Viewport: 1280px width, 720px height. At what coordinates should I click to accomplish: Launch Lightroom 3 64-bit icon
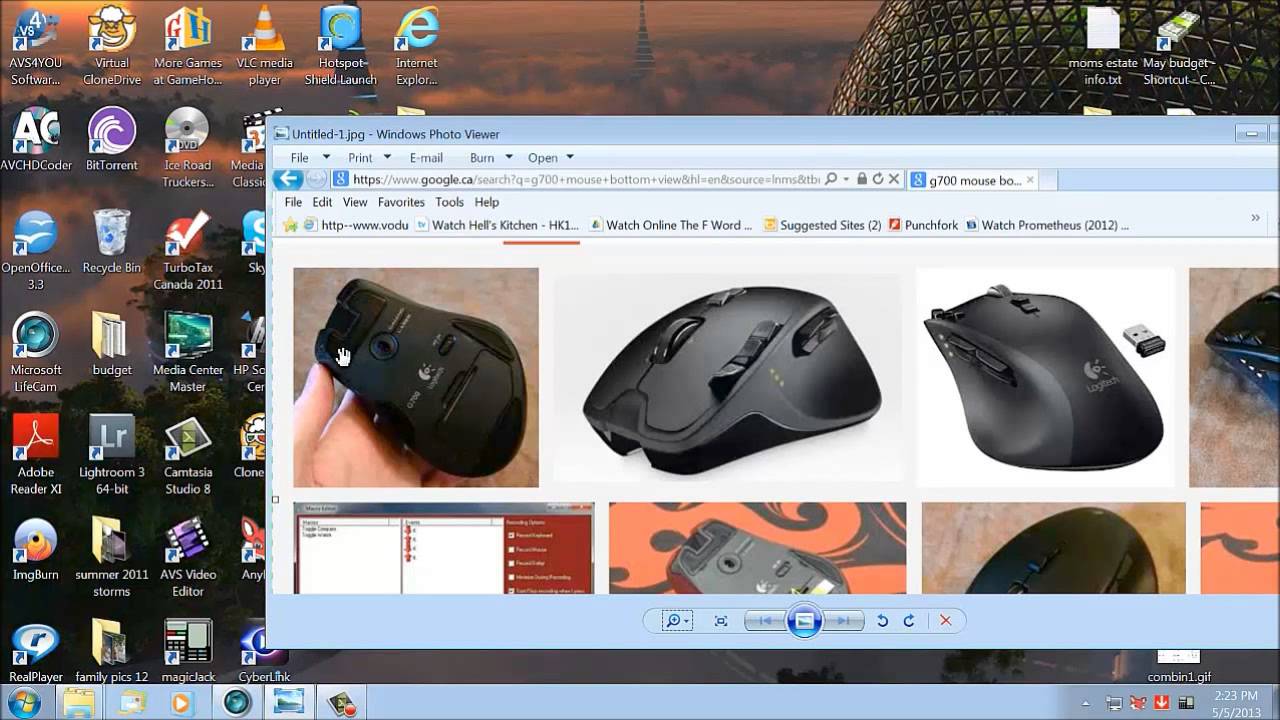(x=112, y=455)
